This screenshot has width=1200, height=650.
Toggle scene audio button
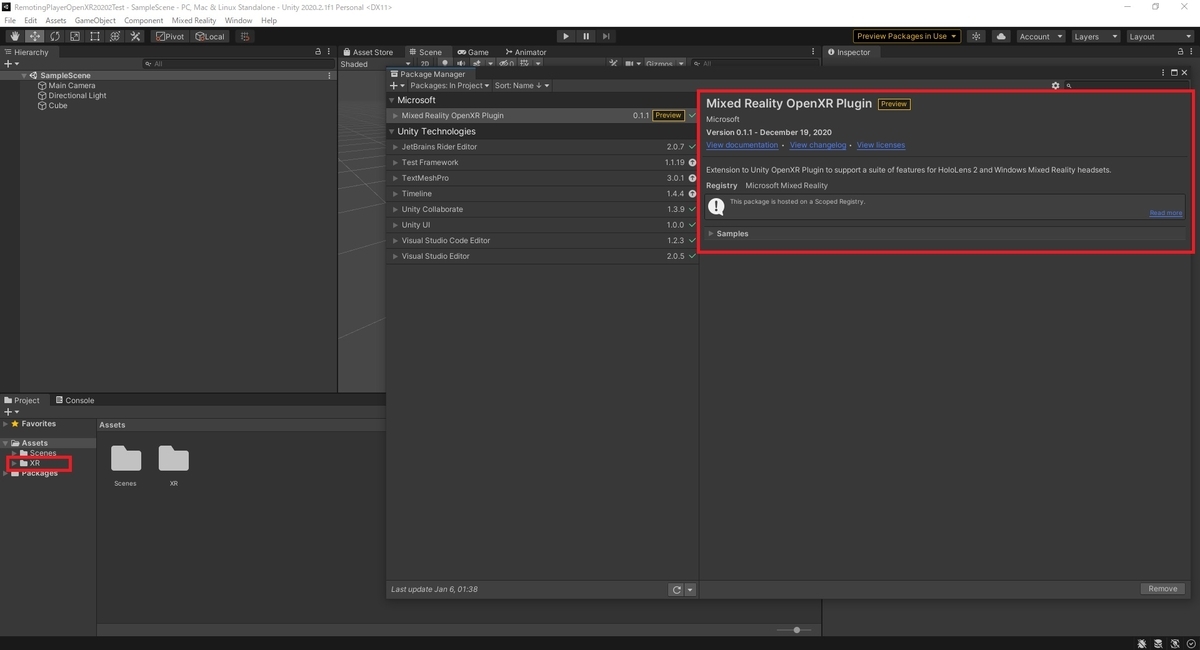pyautogui.click(x=459, y=64)
